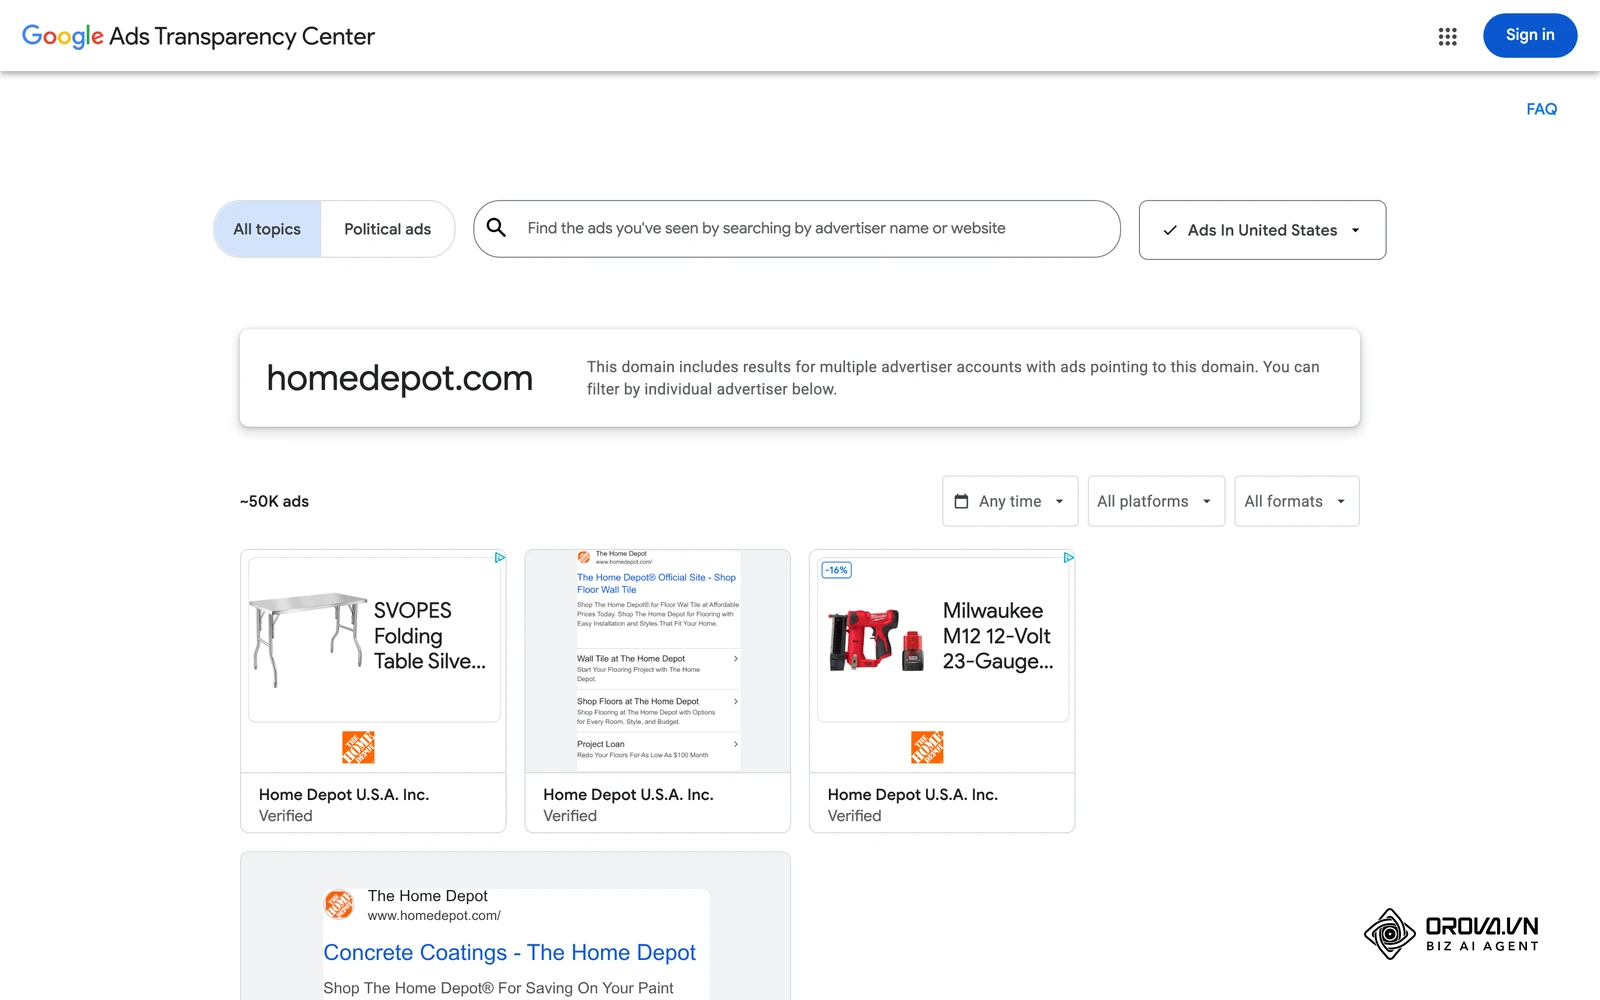Viewport: 1600px width, 1000px height.
Task: Click The Home Depot Official Site headline
Action: click(x=656, y=583)
